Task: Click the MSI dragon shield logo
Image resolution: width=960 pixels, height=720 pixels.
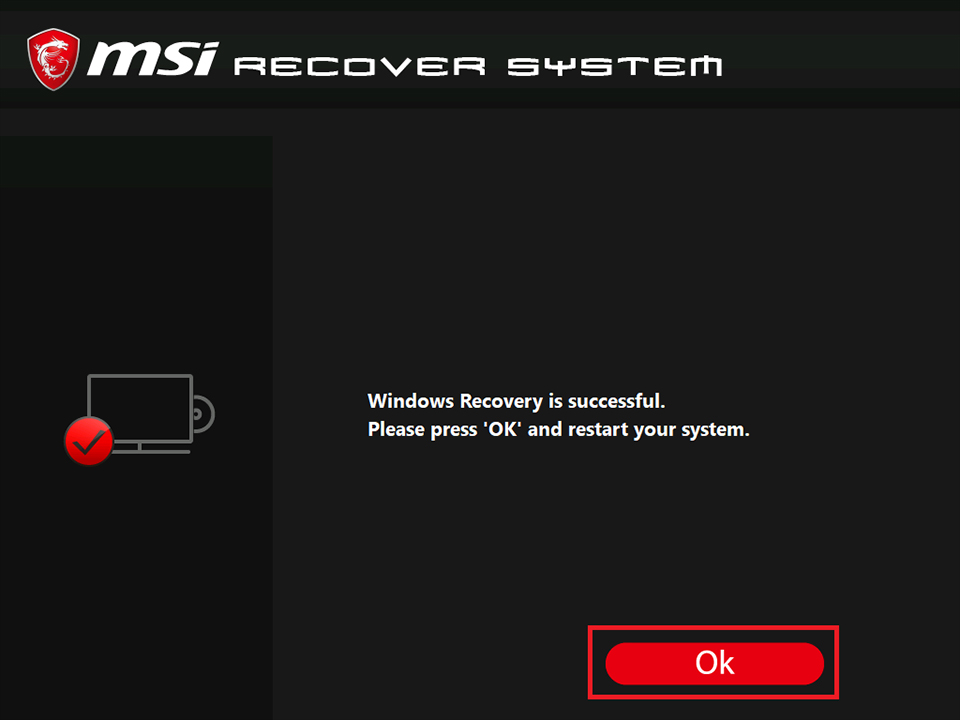Action: [53, 59]
